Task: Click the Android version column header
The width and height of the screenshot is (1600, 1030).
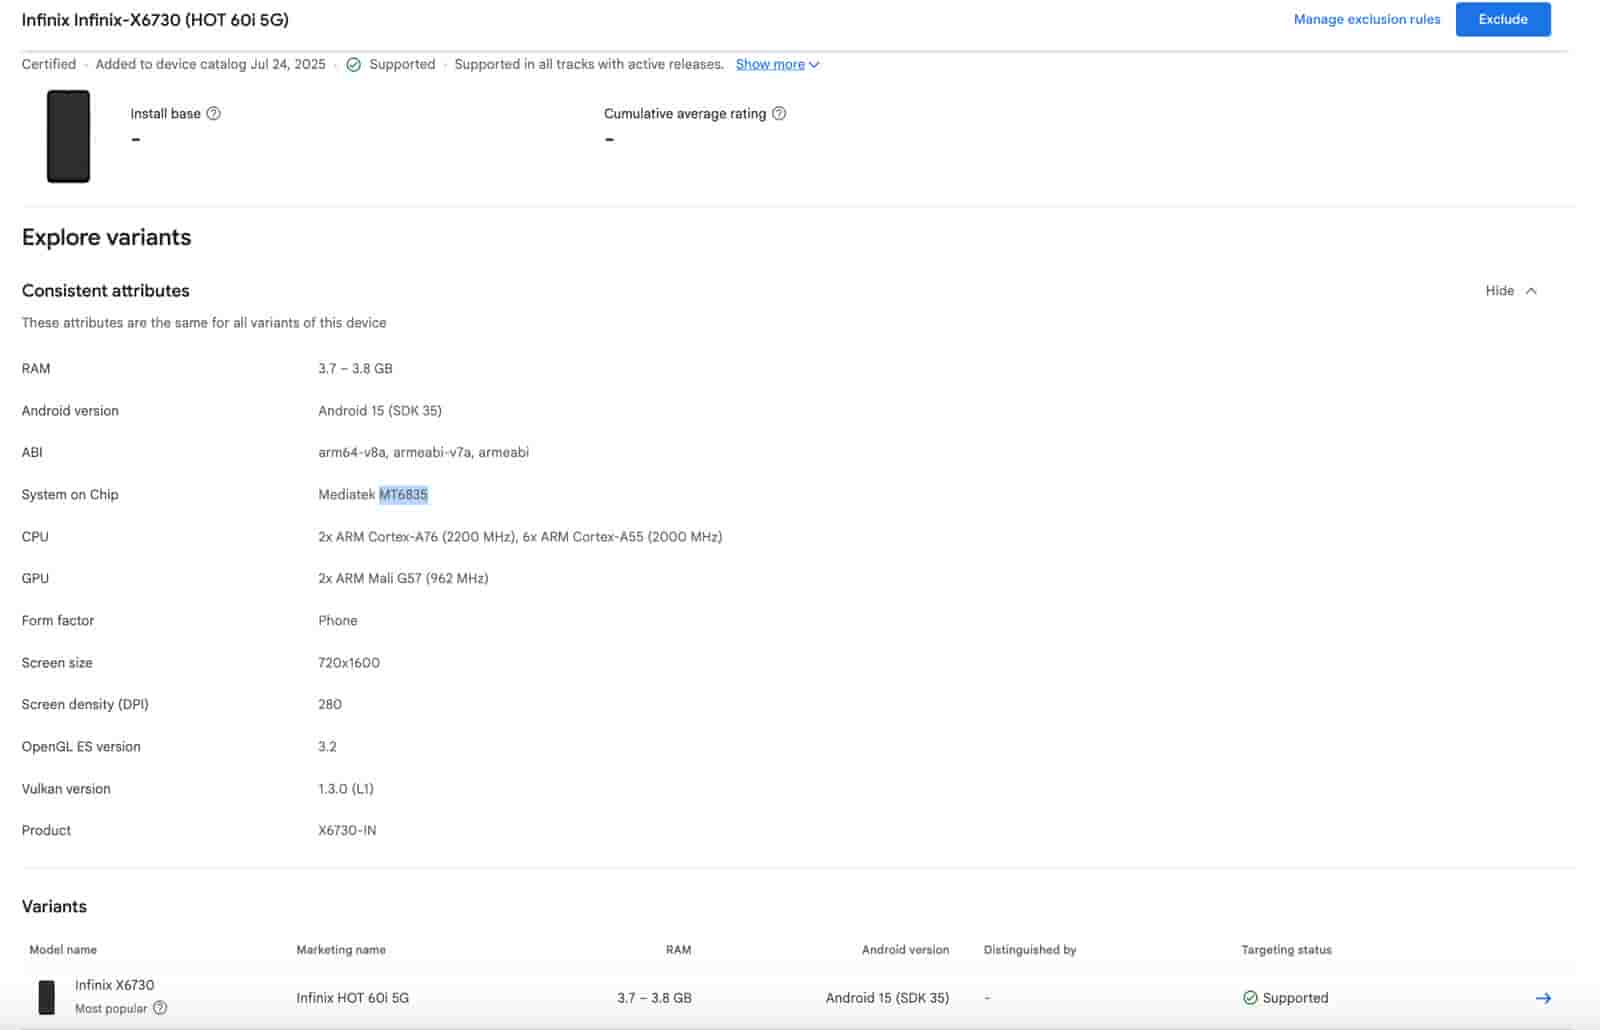Action: coord(905,950)
